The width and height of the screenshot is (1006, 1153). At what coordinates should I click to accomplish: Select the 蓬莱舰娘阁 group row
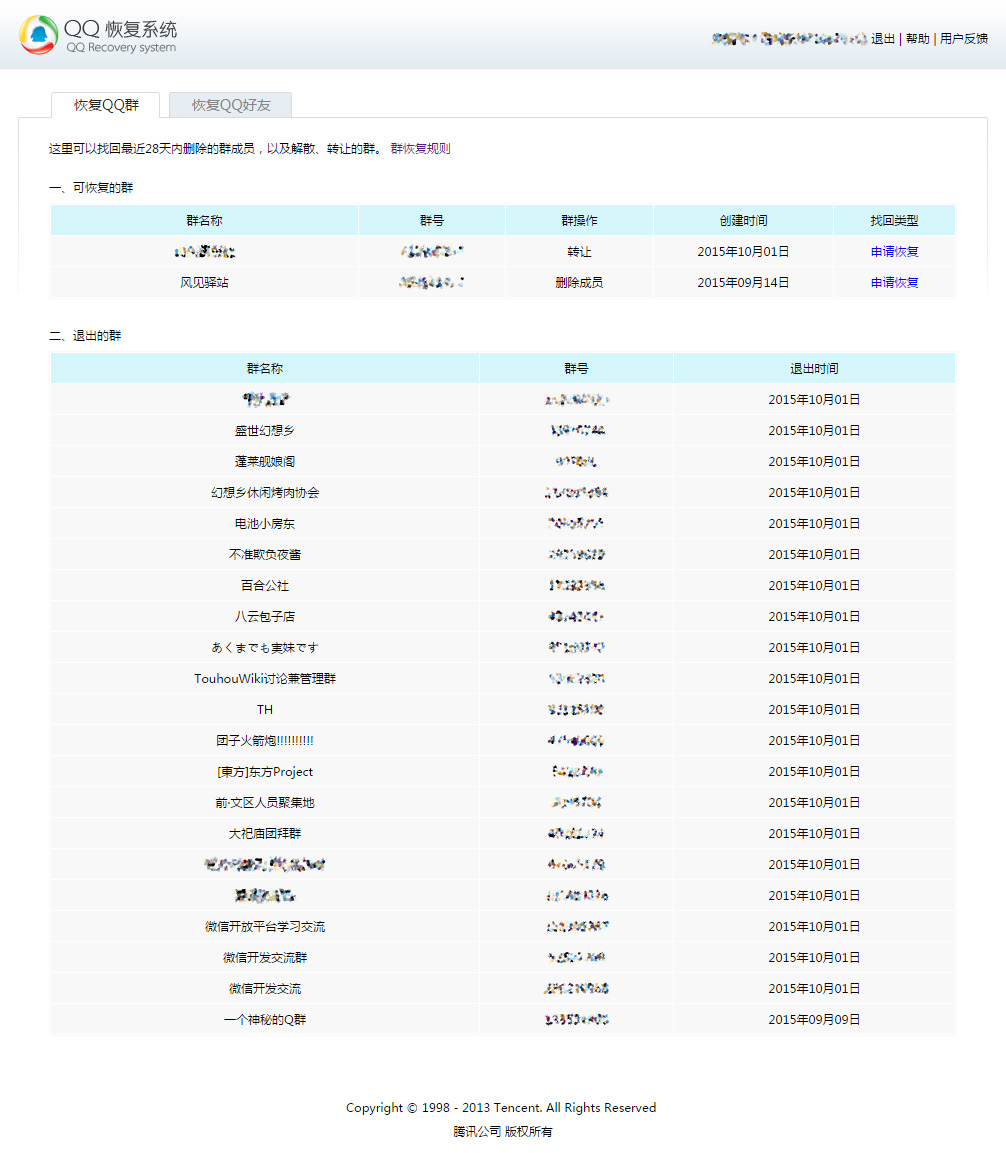pos(503,461)
